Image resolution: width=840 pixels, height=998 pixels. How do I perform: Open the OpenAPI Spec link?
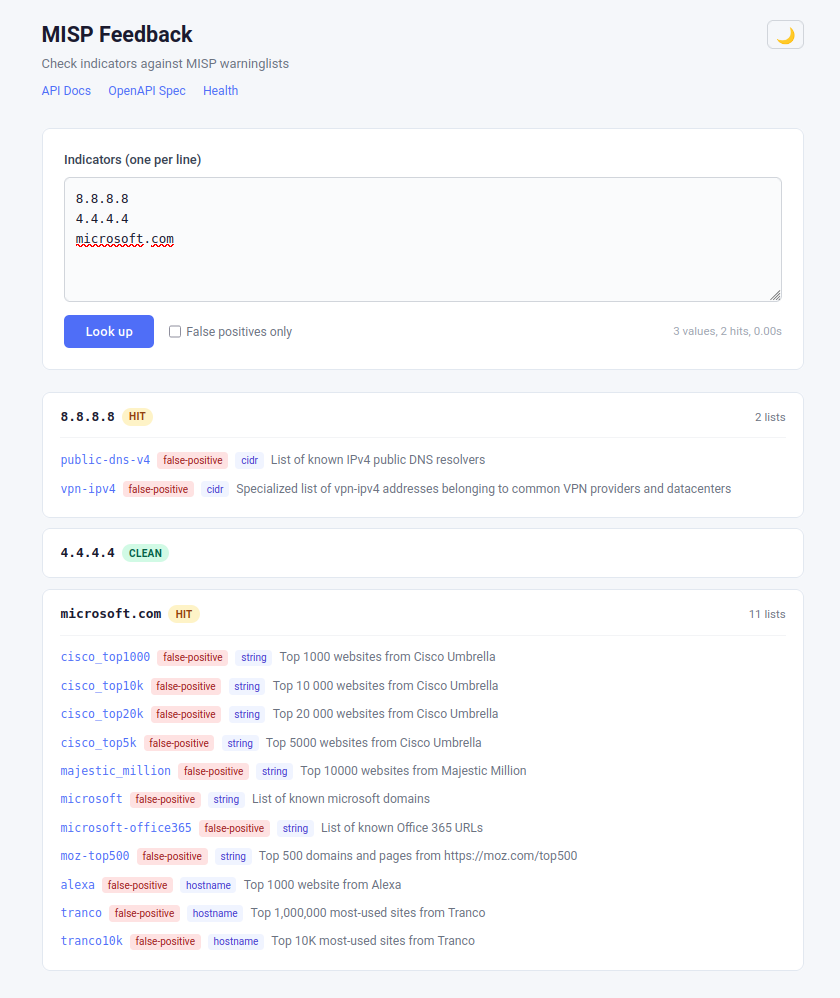[x=147, y=91]
